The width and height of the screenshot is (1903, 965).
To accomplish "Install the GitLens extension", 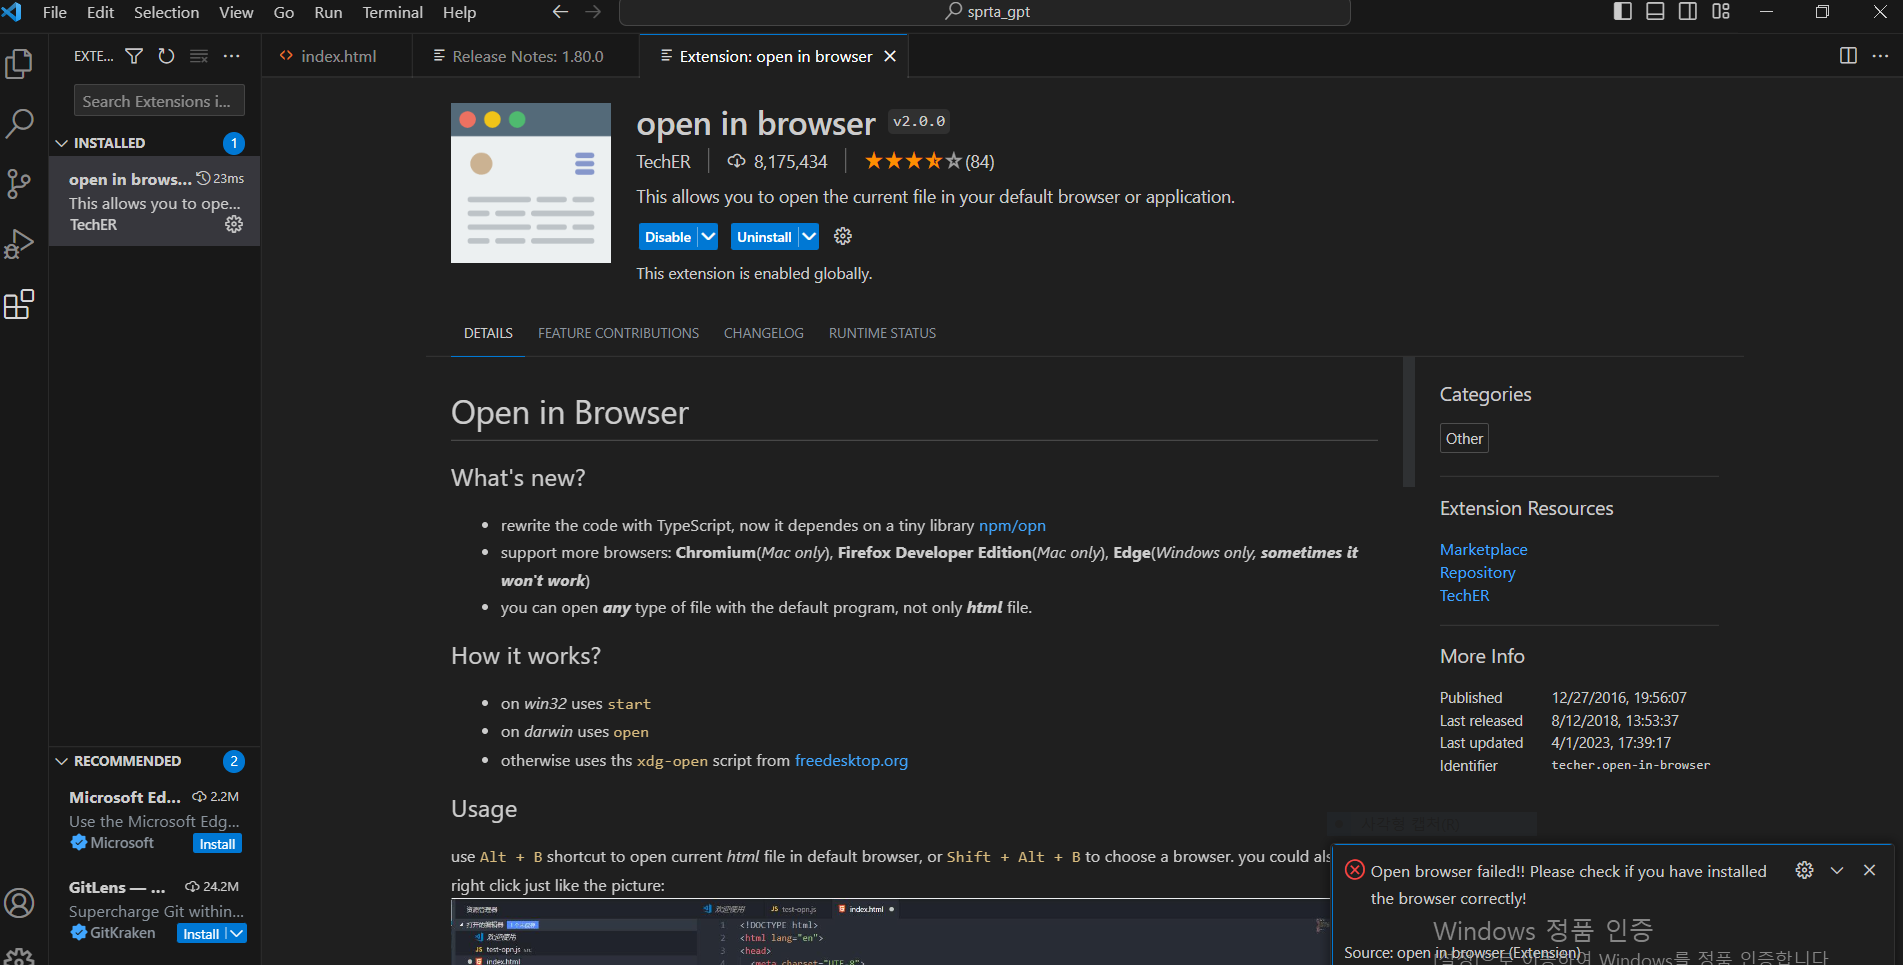I will (x=201, y=933).
